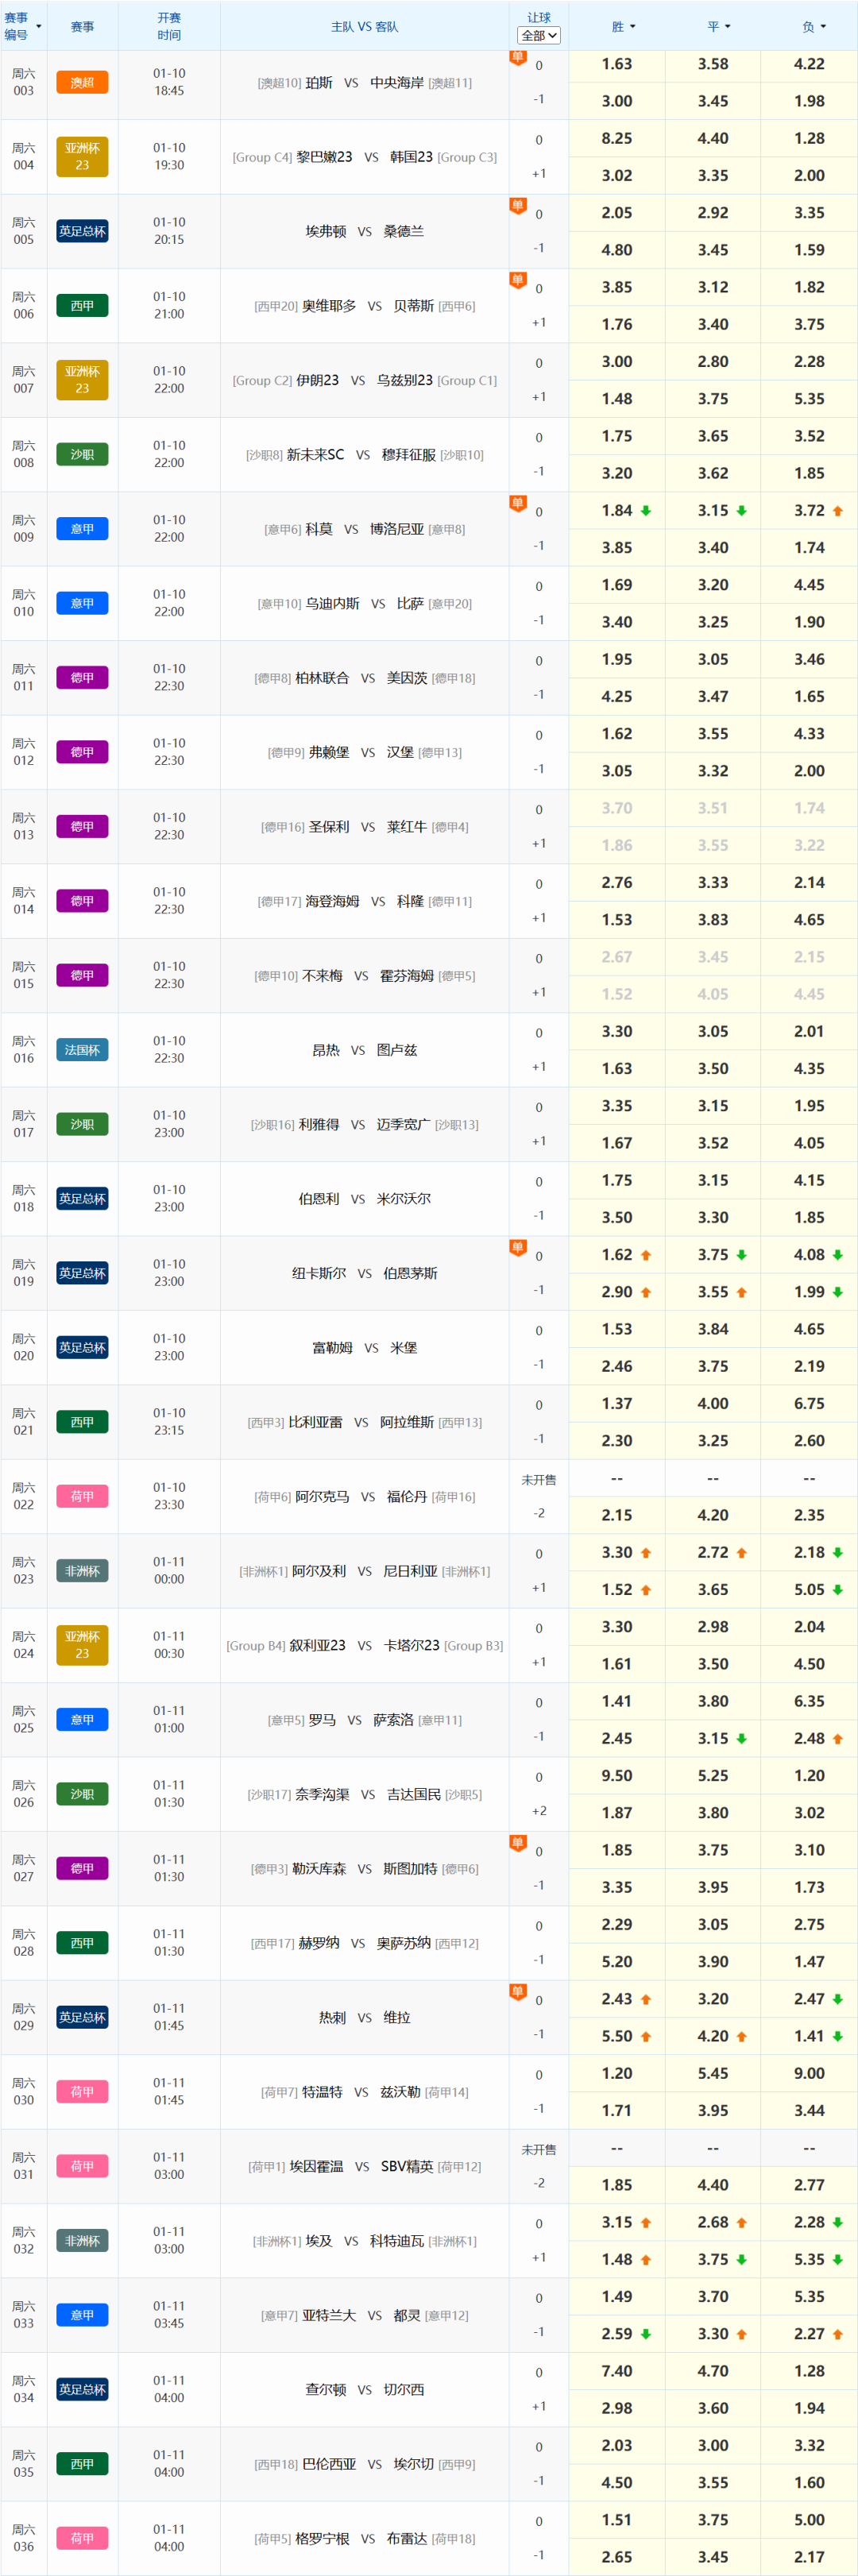Toggle win odds 1.63 for 珀斯 vs 中央海岸

(617, 64)
